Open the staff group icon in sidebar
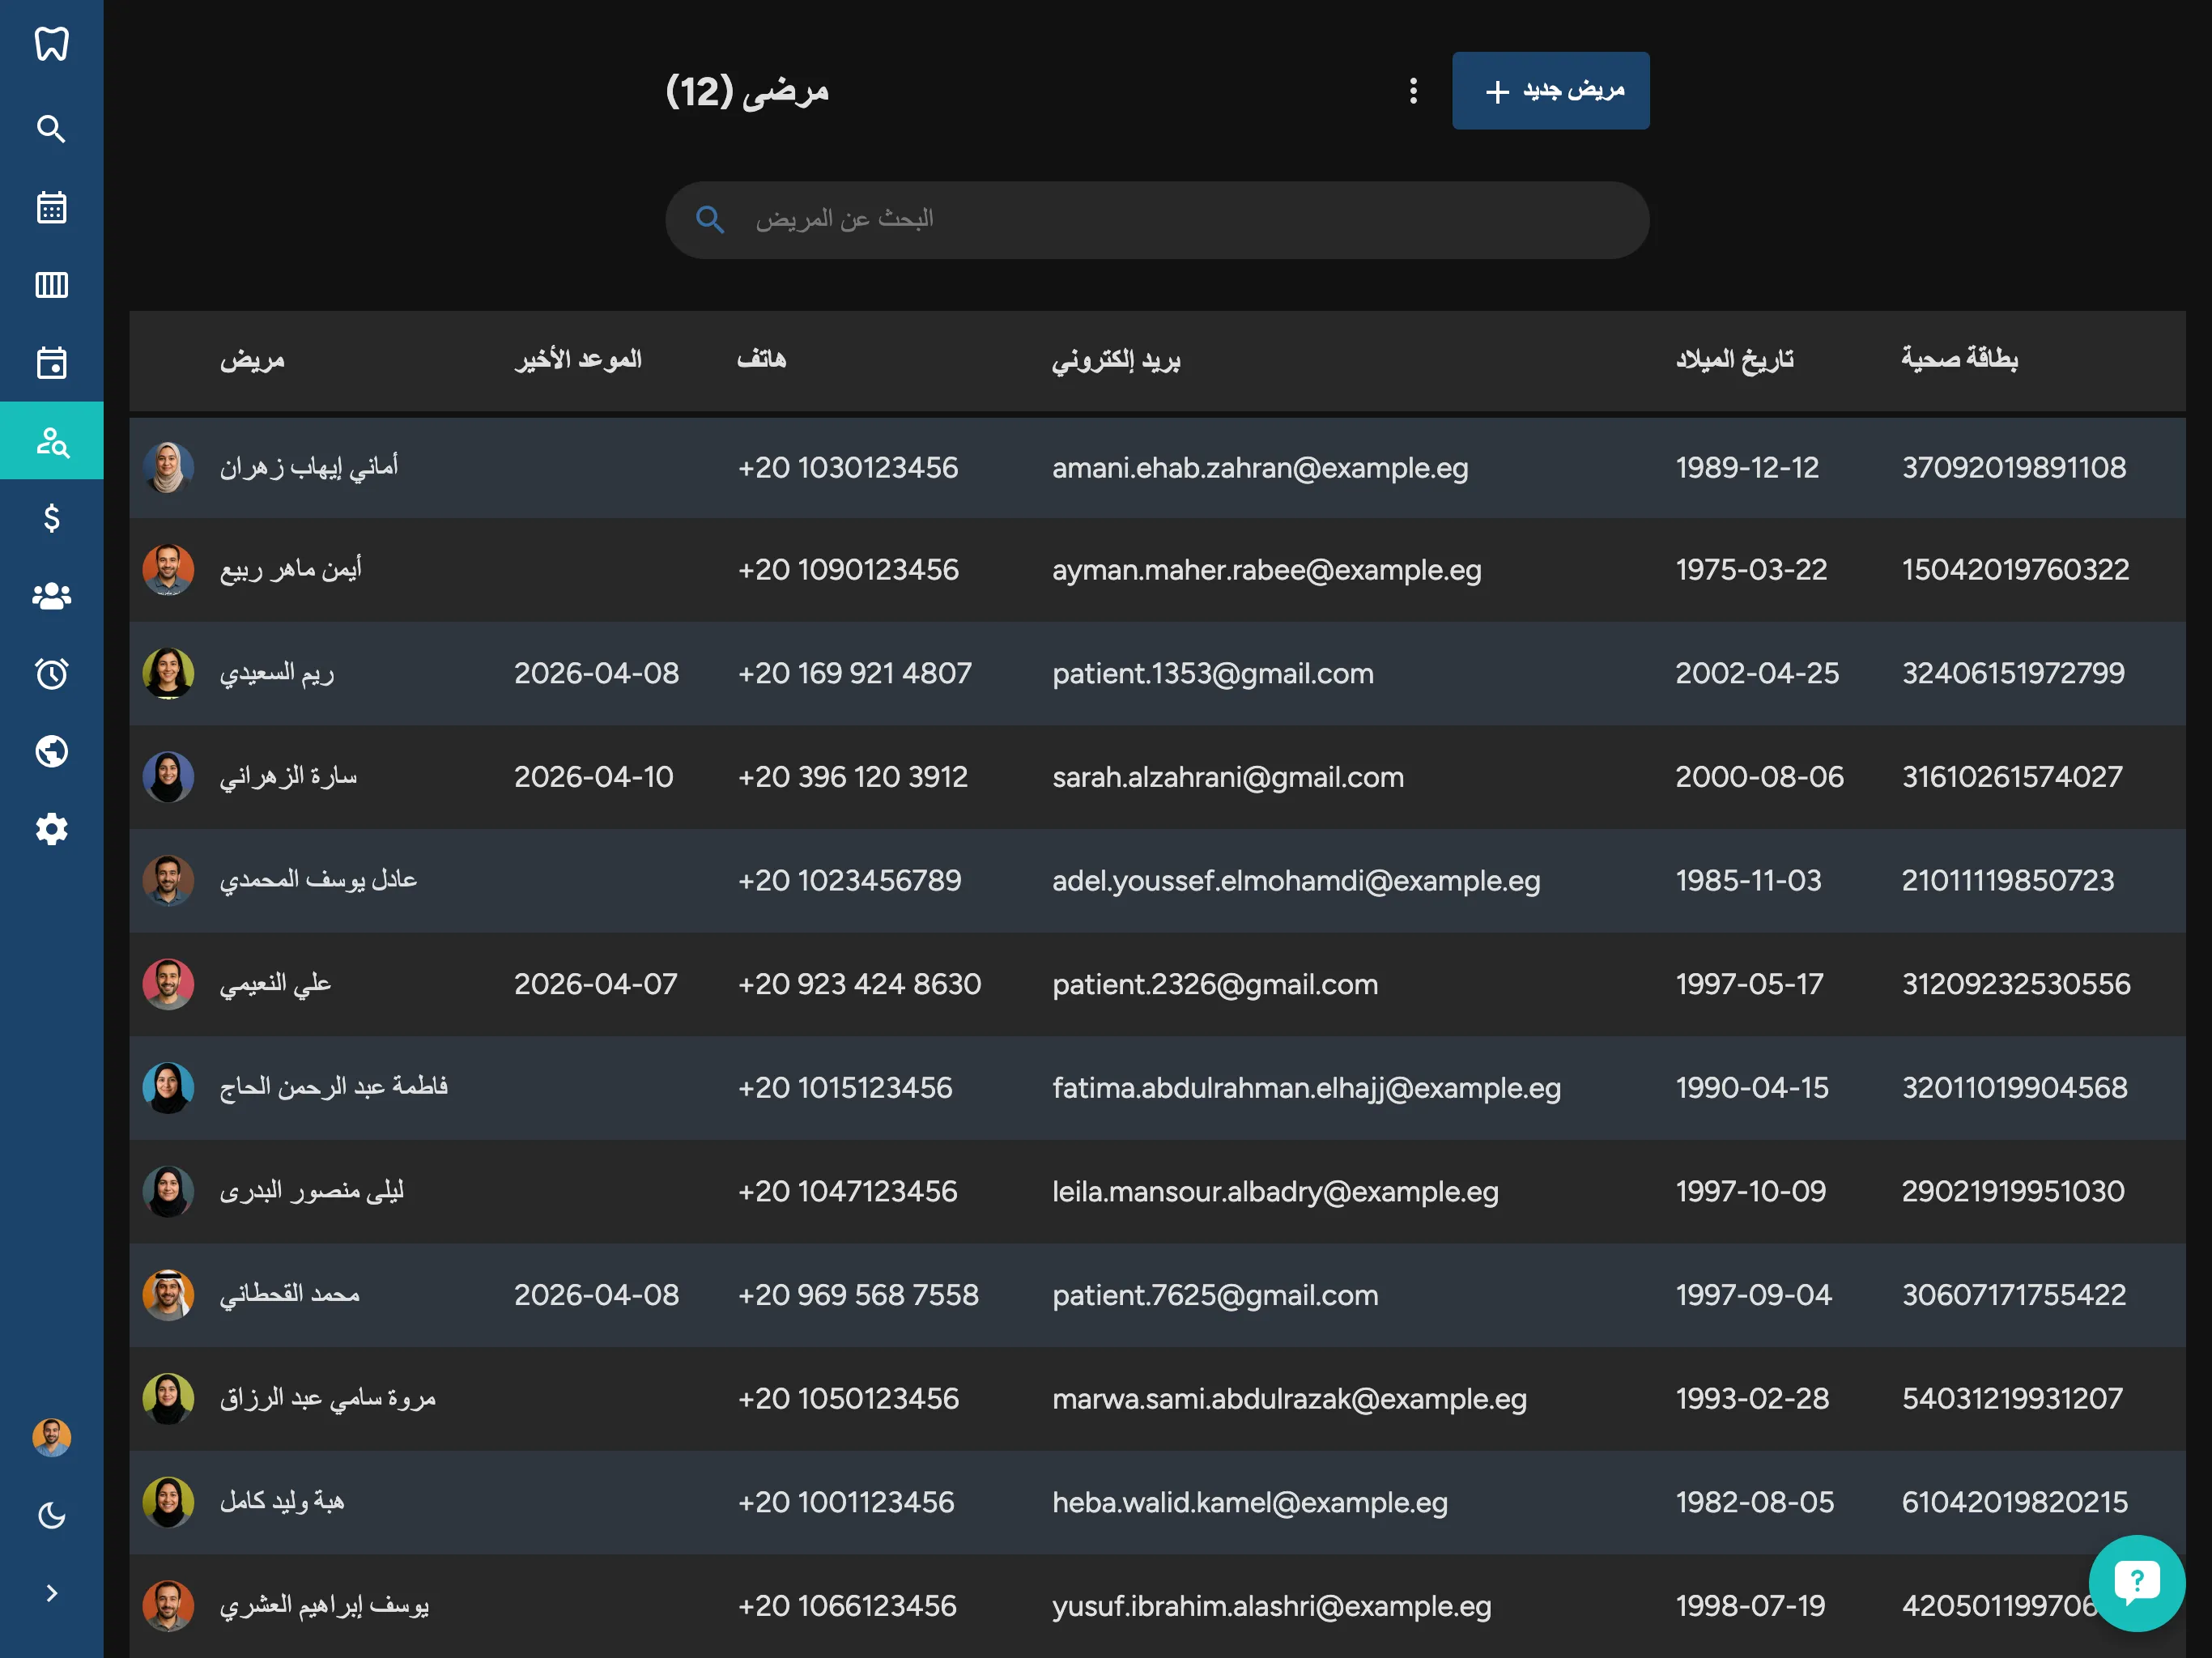 pyautogui.click(x=51, y=596)
